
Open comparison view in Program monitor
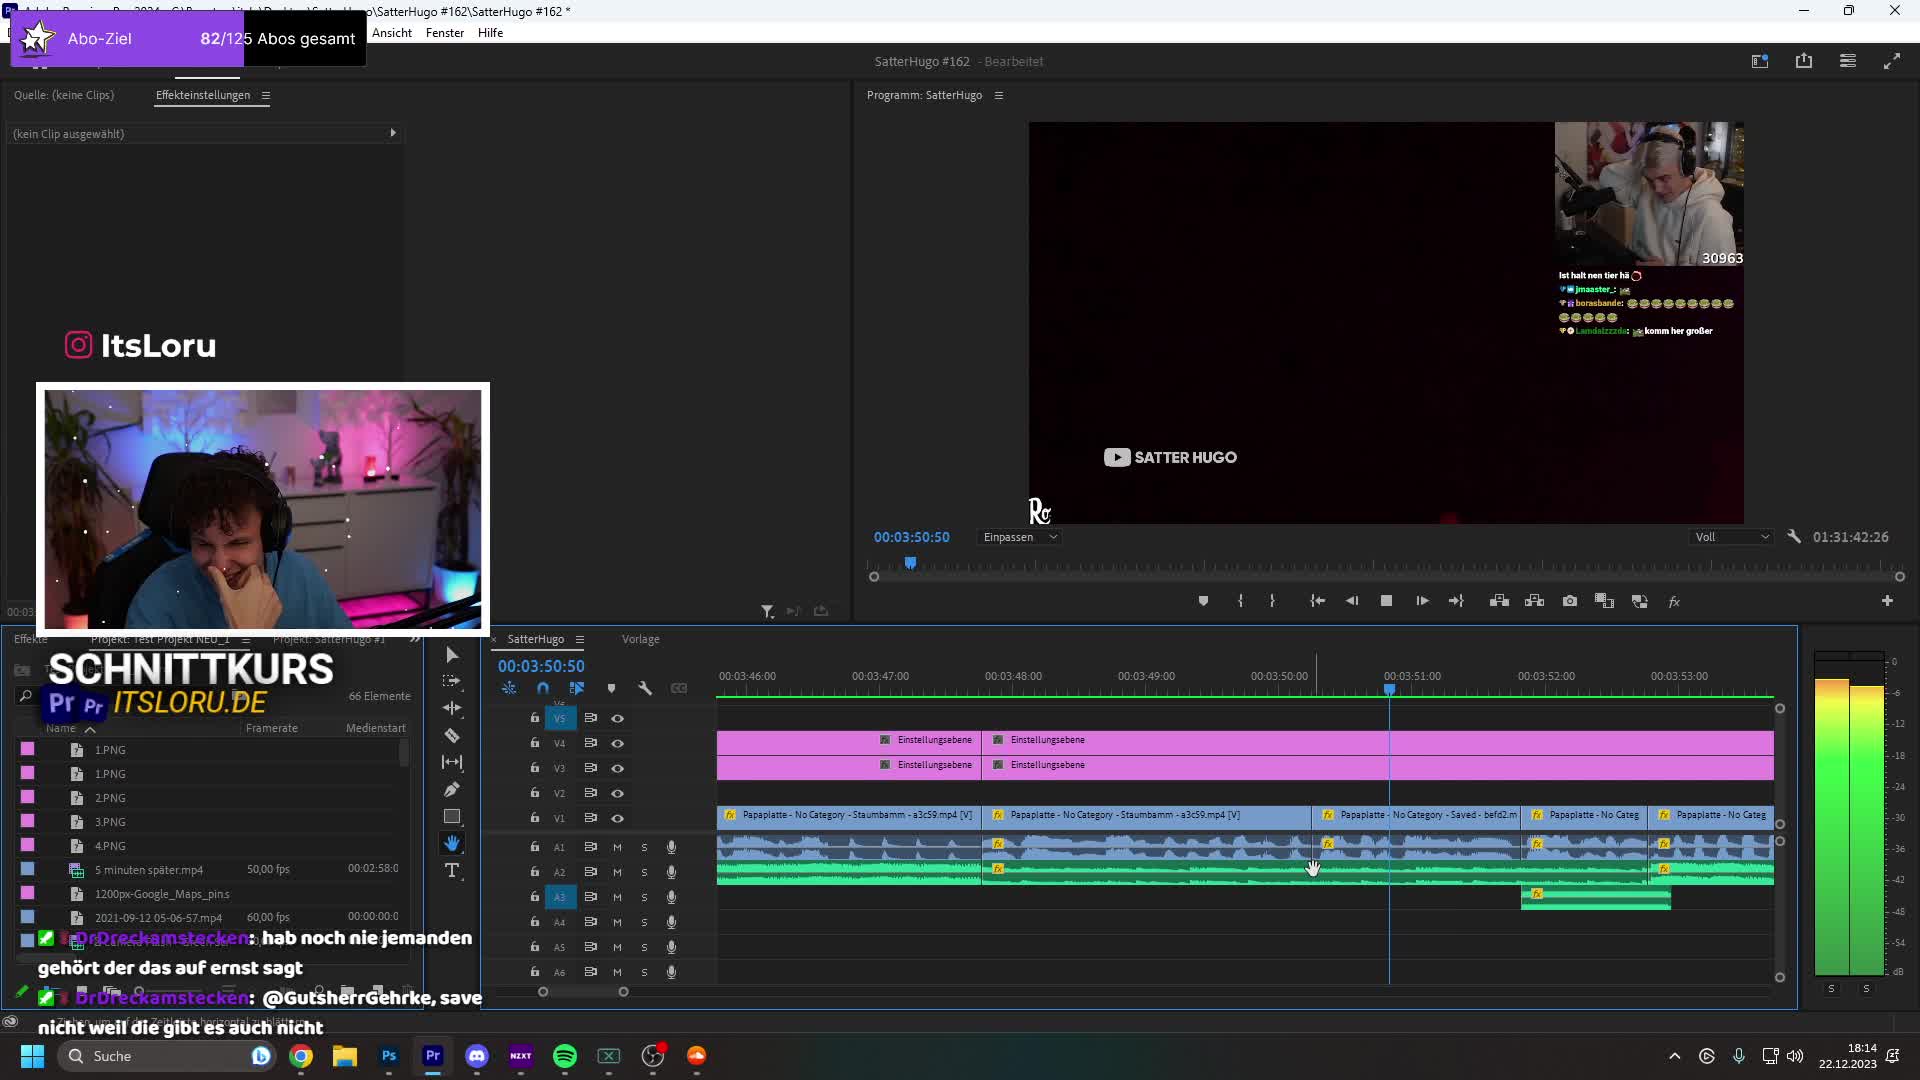(1604, 601)
